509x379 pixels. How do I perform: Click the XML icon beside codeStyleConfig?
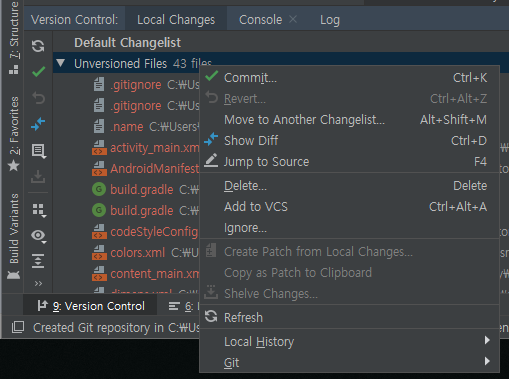[99, 232]
